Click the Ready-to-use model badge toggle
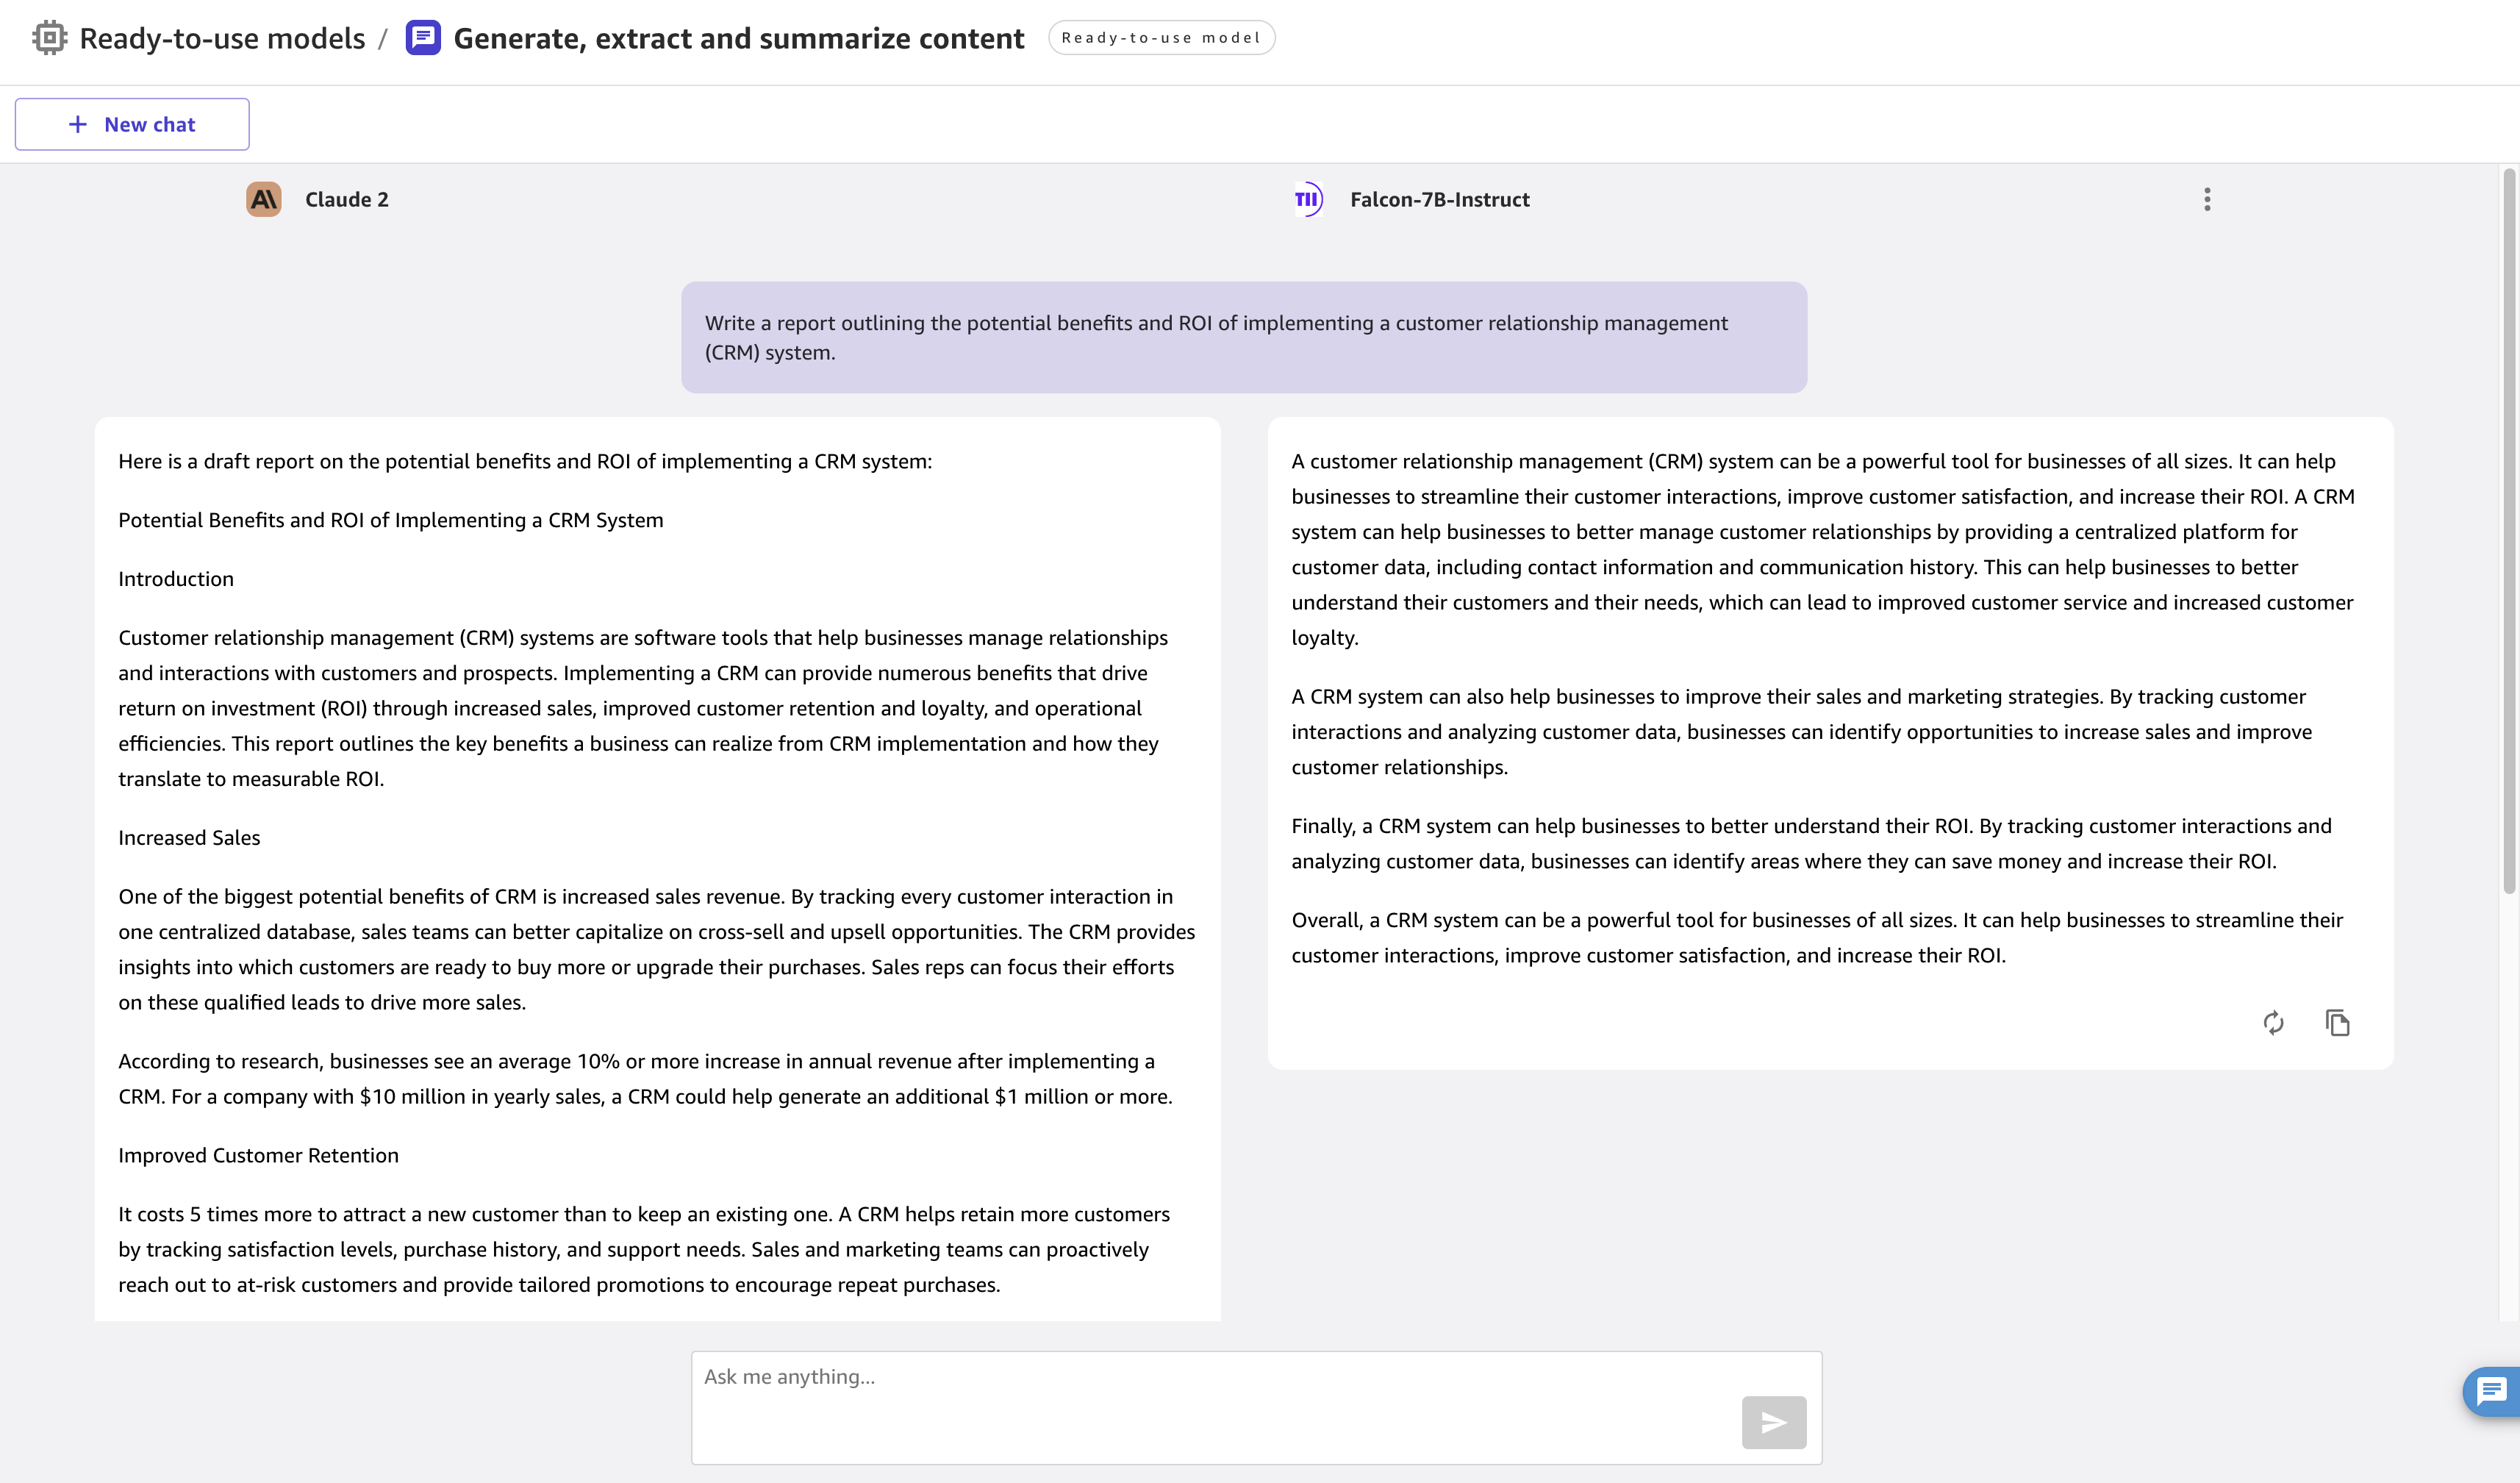Viewport: 2520px width, 1483px height. [x=1163, y=37]
